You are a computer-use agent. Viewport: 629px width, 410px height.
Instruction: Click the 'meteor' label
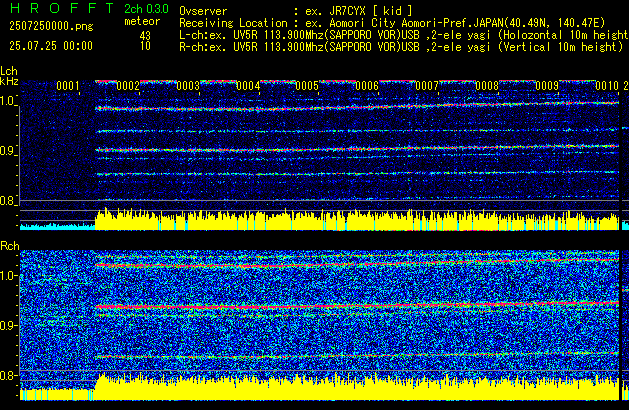[142, 21]
